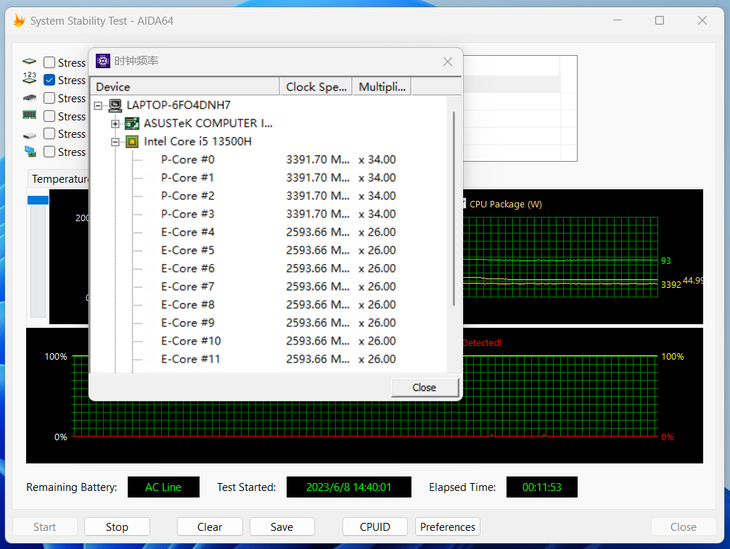730x549 pixels.
Task: Click the AIDA64 flame icon in title bar
Action: [x=19, y=20]
